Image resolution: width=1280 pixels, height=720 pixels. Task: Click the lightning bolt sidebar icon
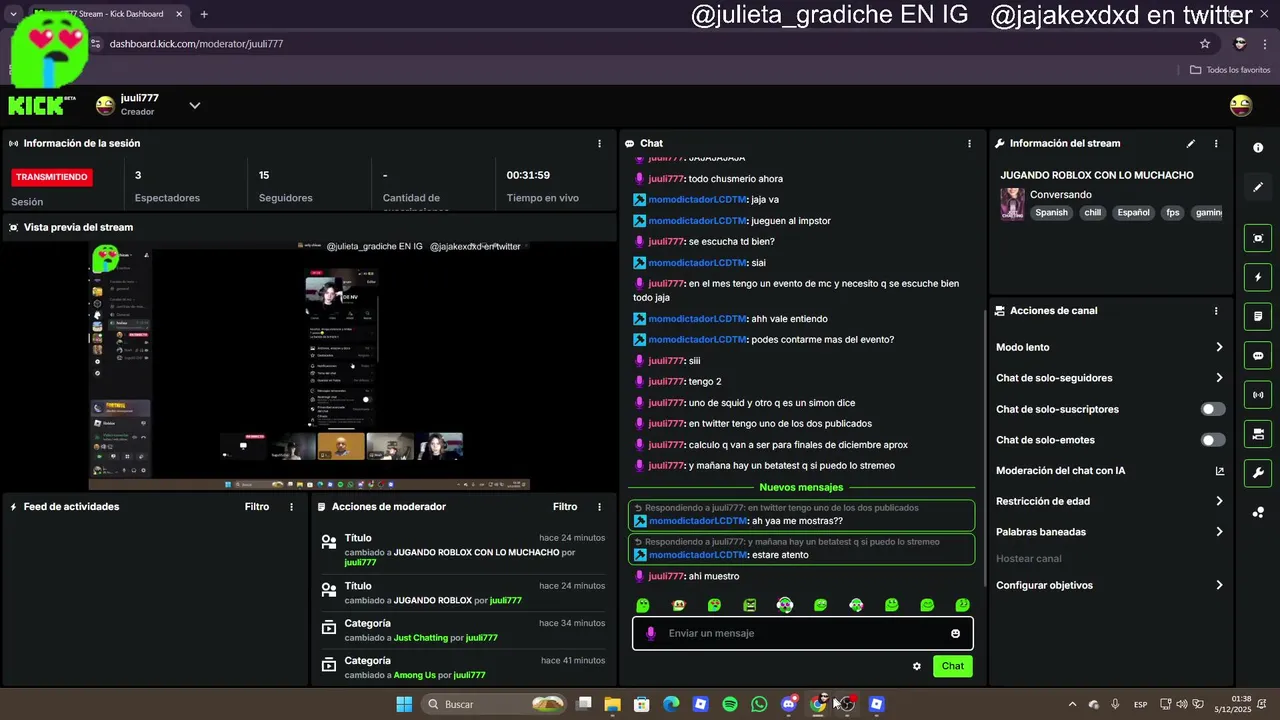(1258, 277)
